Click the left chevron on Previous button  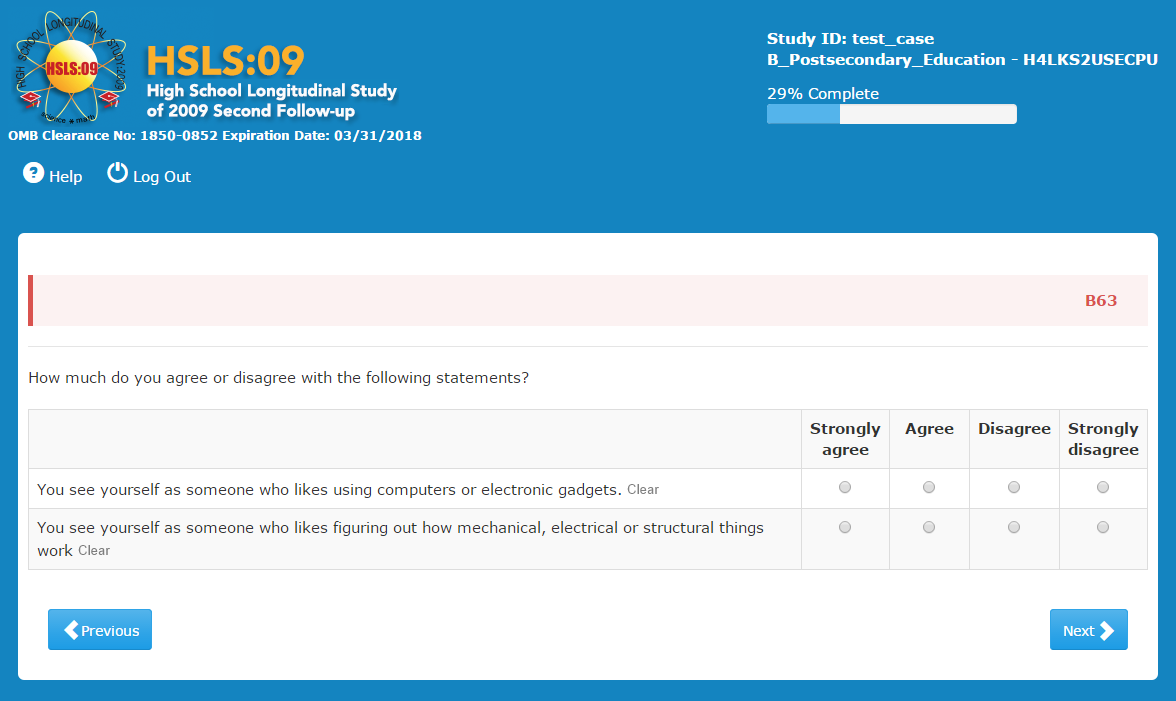pos(71,630)
